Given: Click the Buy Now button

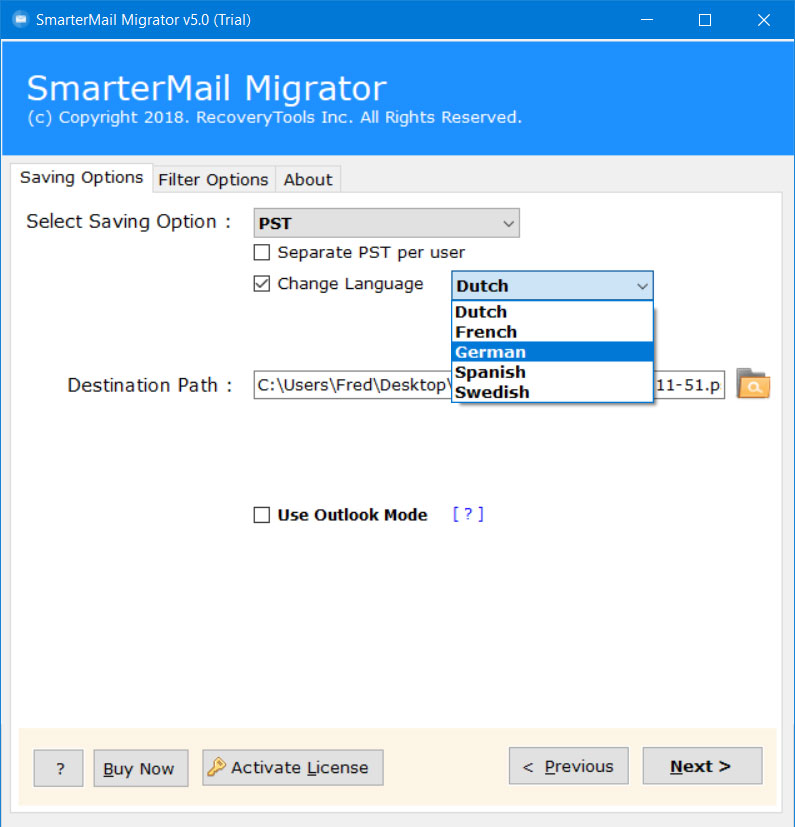Looking at the screenshot, I should (141, 768).
